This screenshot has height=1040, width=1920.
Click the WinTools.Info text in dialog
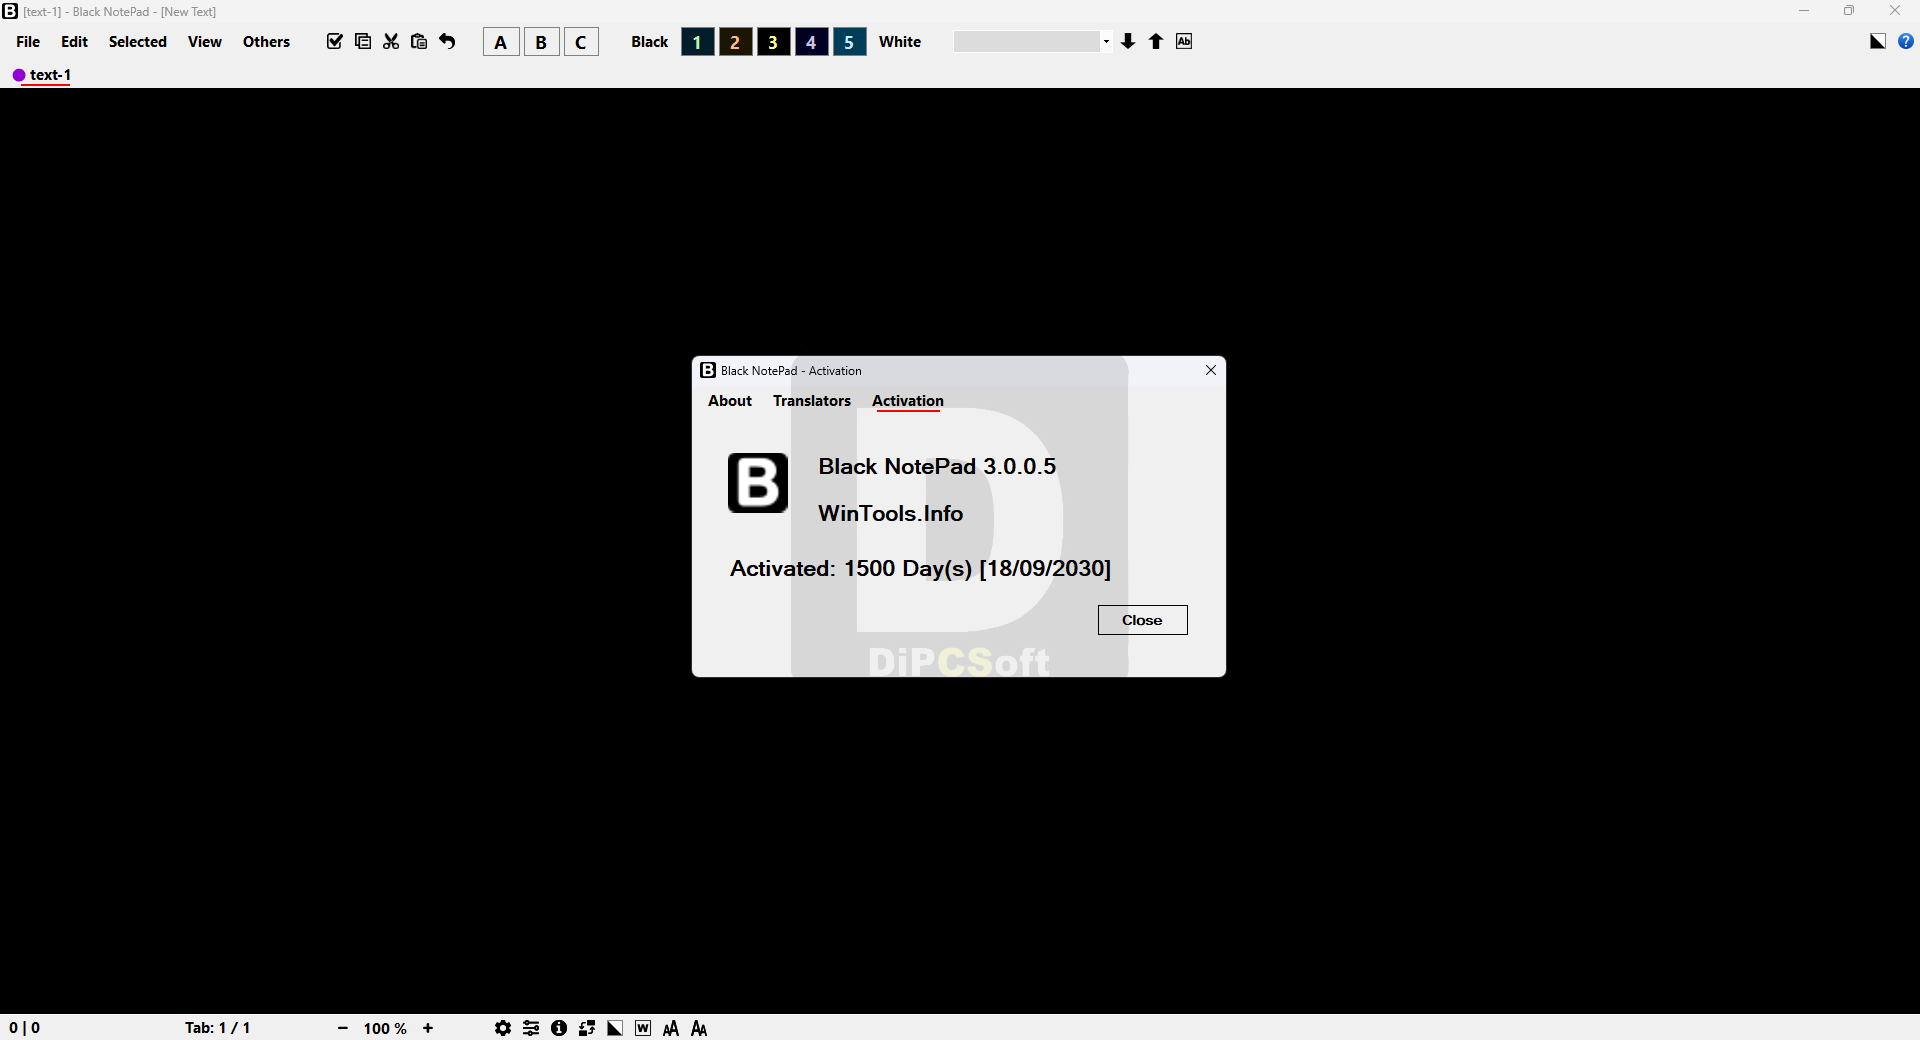tap(890, 513)
